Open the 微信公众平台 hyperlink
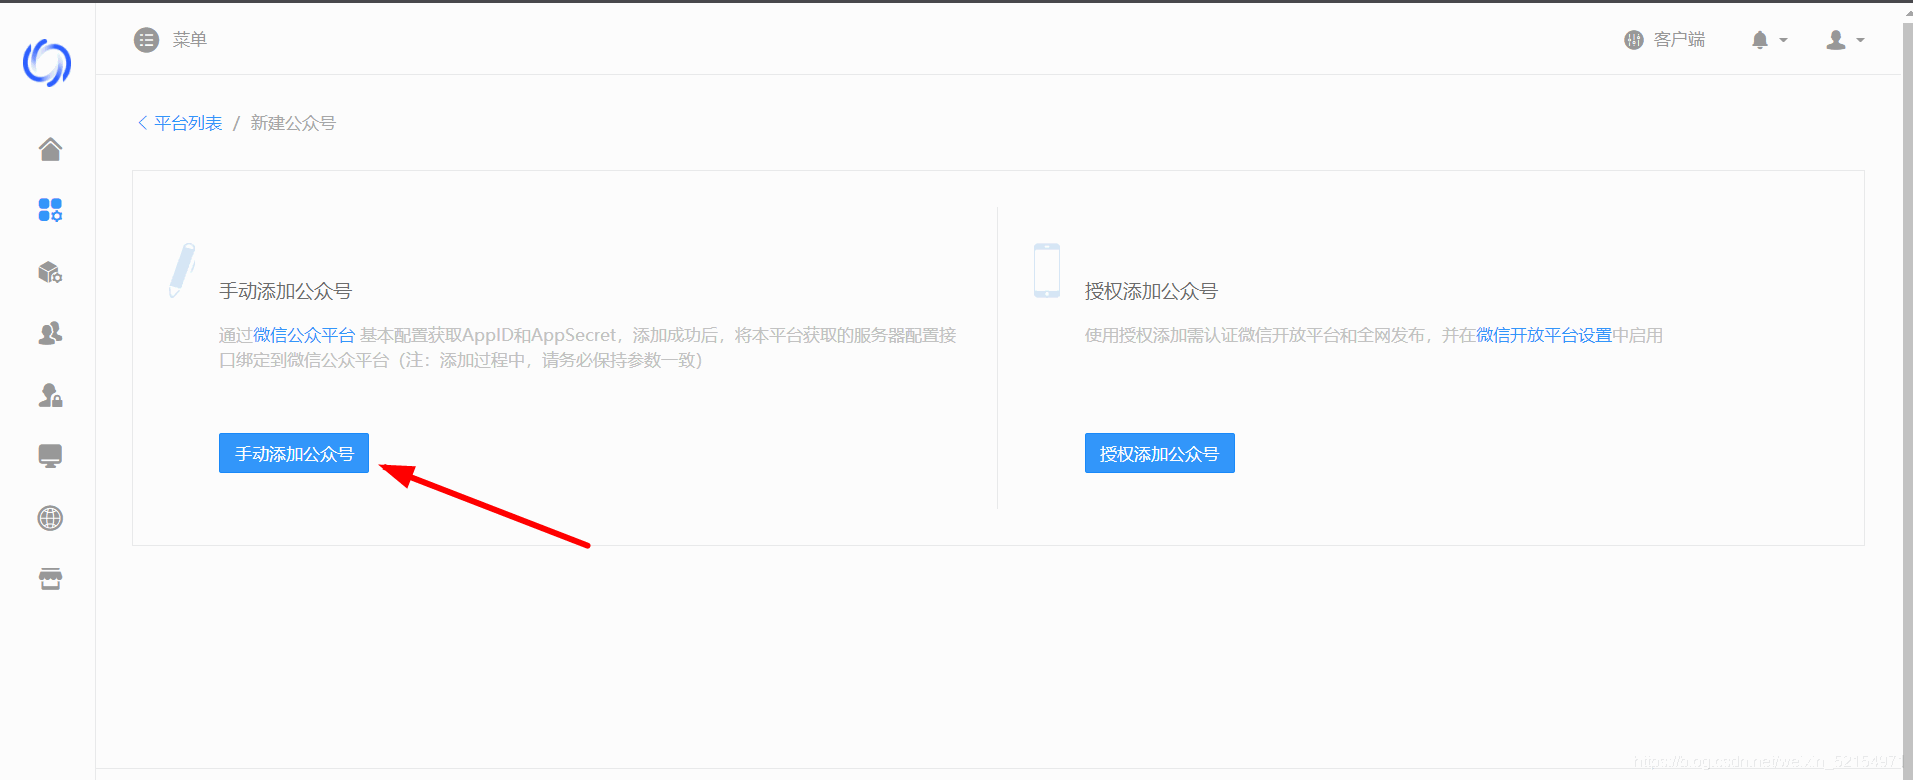This screenshot has width=1913, height=780. pos(304,335)
